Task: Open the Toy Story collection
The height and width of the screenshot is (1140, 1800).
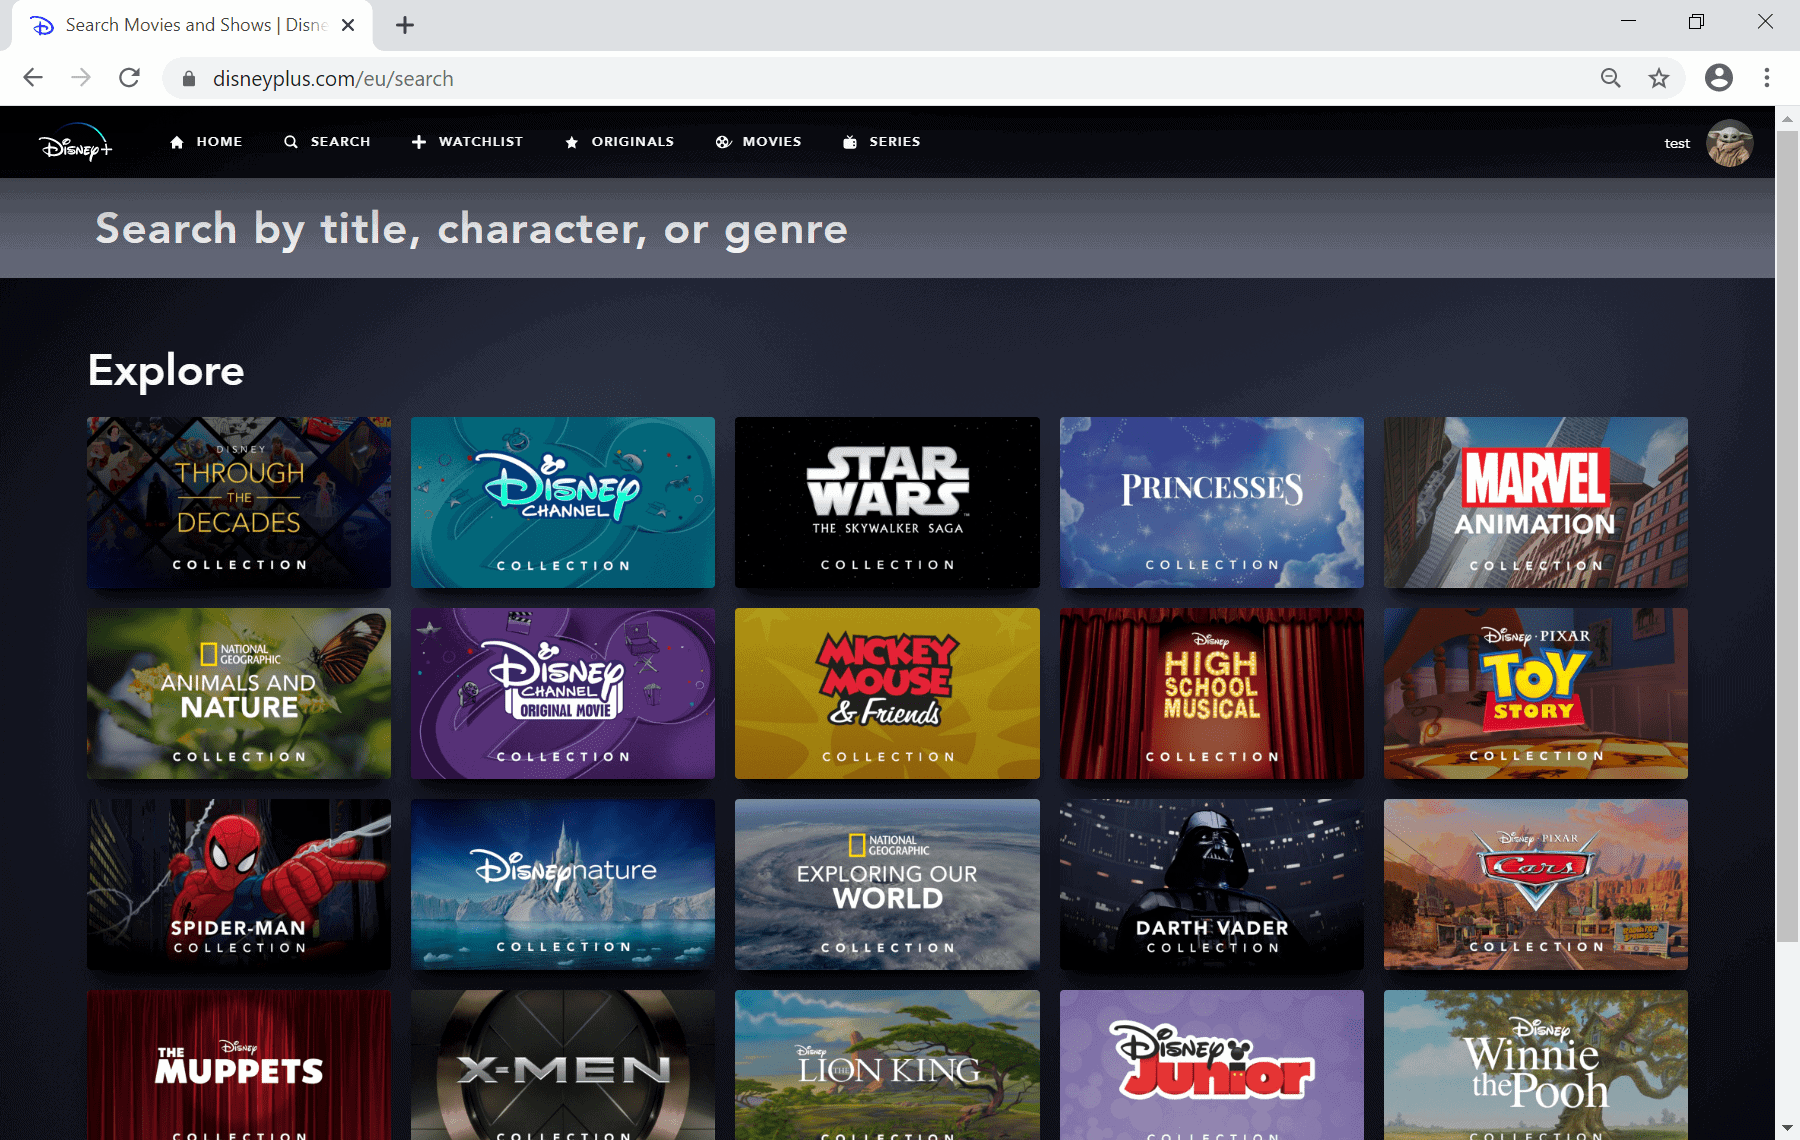Action: (1535, 693)
